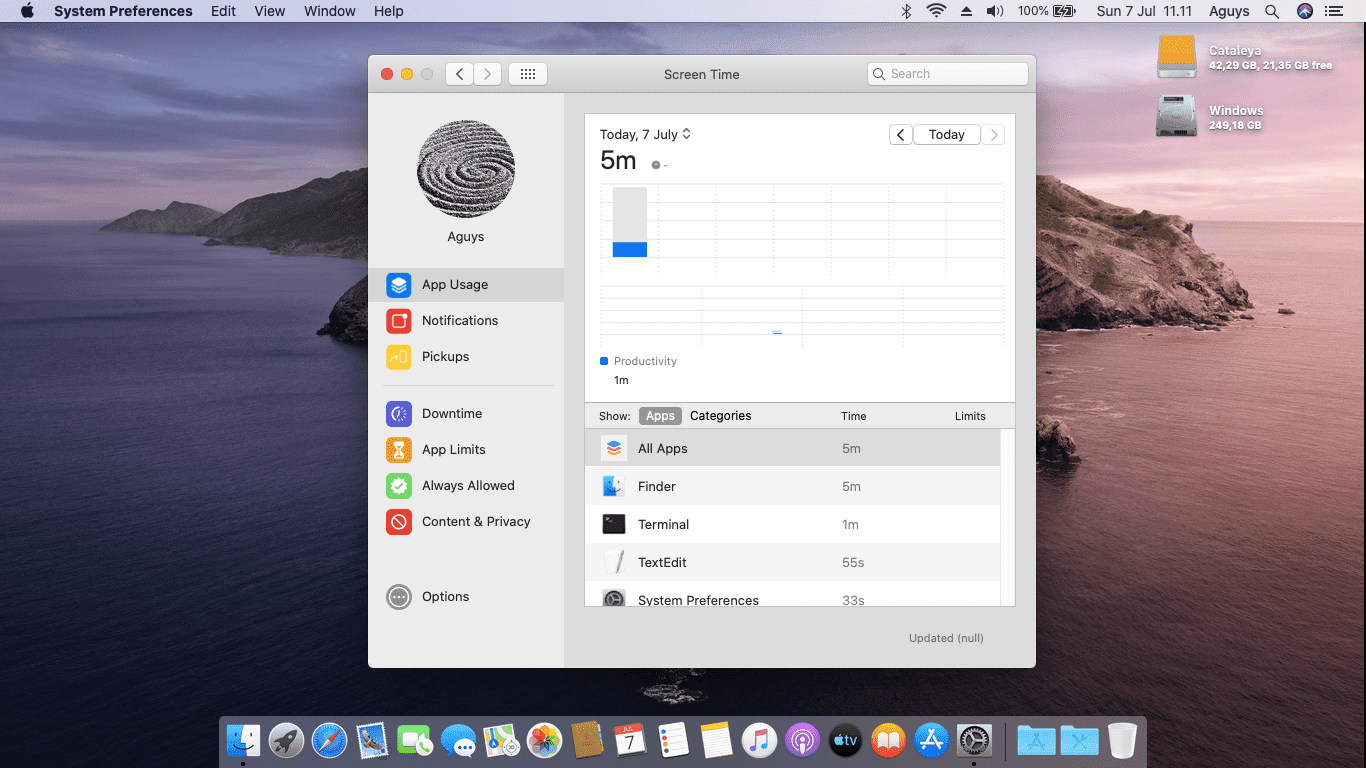
Task: Select the Finder row
Action: [x=792, y=487]
